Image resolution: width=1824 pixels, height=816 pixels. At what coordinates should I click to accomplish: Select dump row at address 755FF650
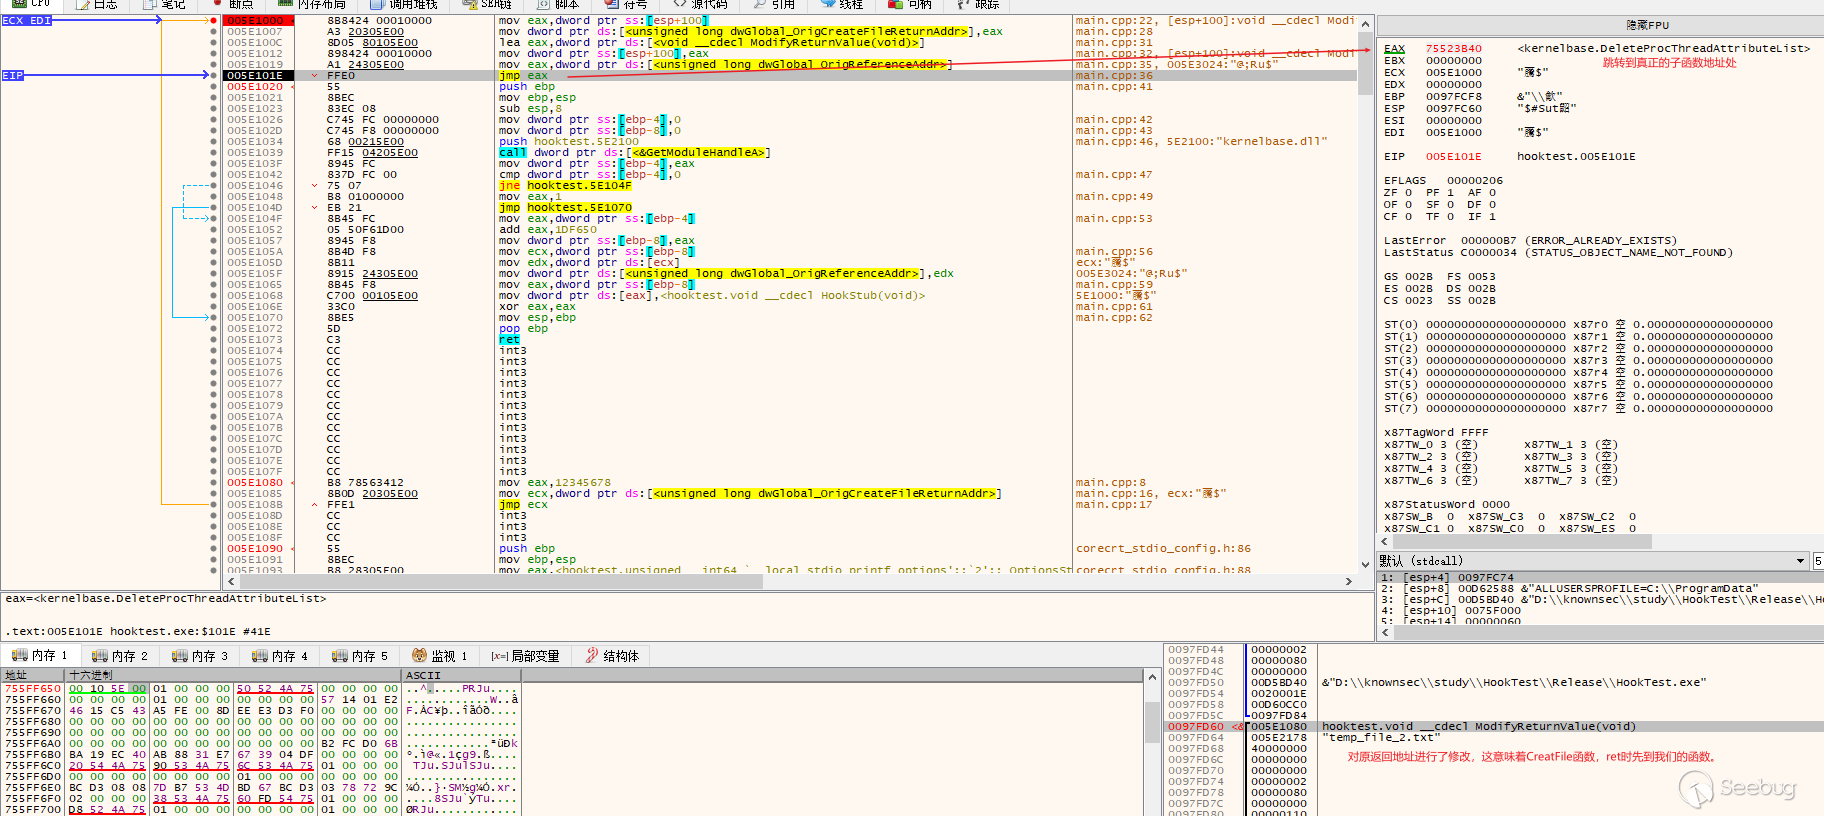[x=260, y=688]
